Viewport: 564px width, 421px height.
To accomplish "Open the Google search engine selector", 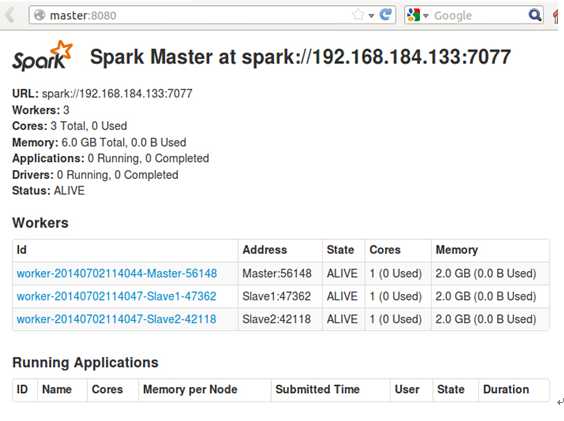I will point(417,15).
